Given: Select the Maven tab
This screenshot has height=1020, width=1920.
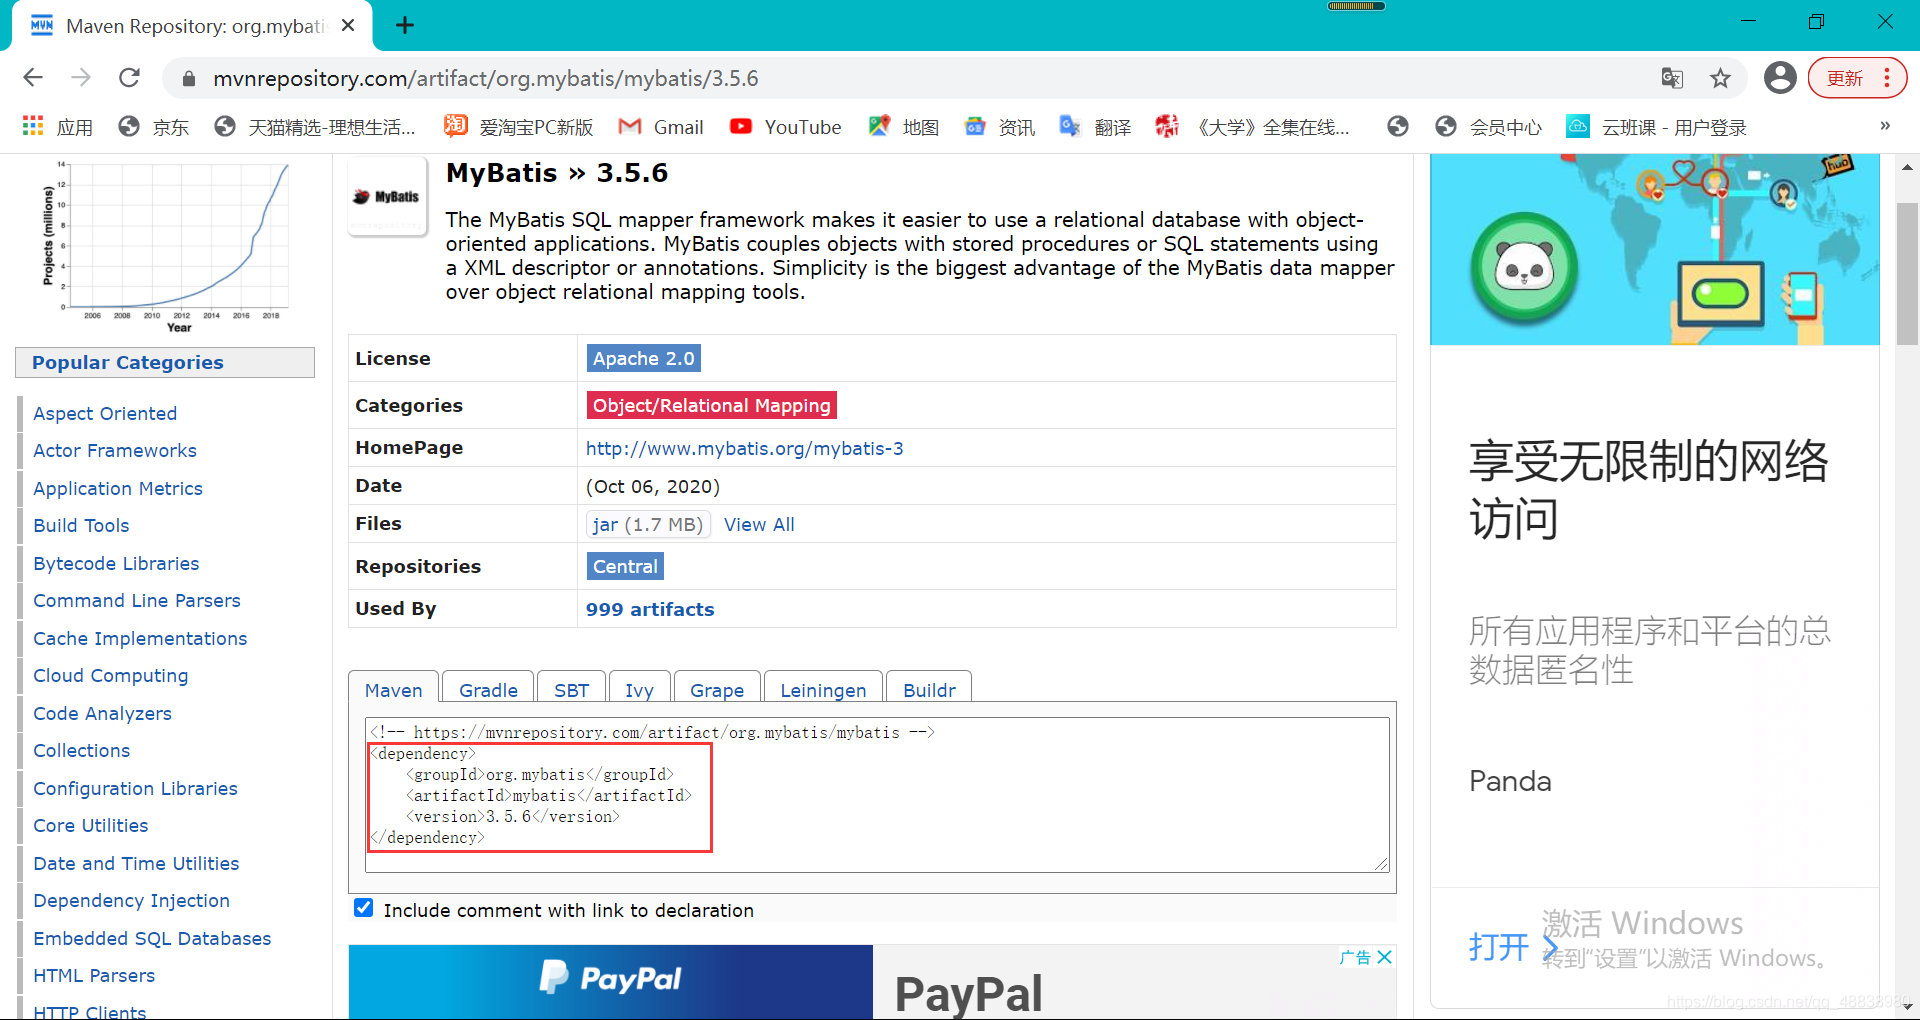Looking at the screenshot, I should click(x=393, y=689).
